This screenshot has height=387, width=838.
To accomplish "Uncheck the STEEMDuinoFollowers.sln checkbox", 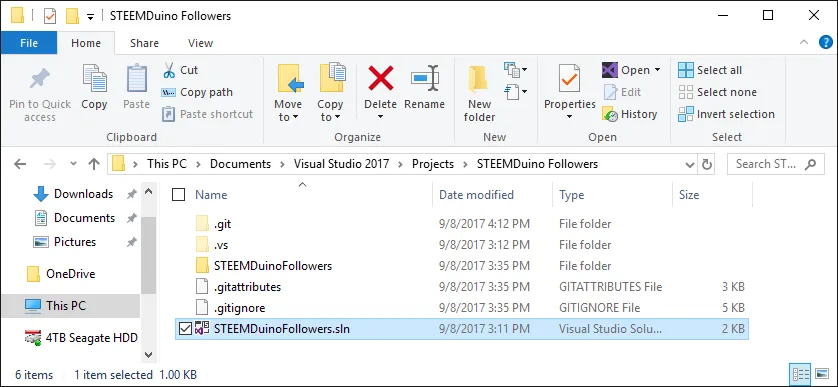I will (185, 329).
